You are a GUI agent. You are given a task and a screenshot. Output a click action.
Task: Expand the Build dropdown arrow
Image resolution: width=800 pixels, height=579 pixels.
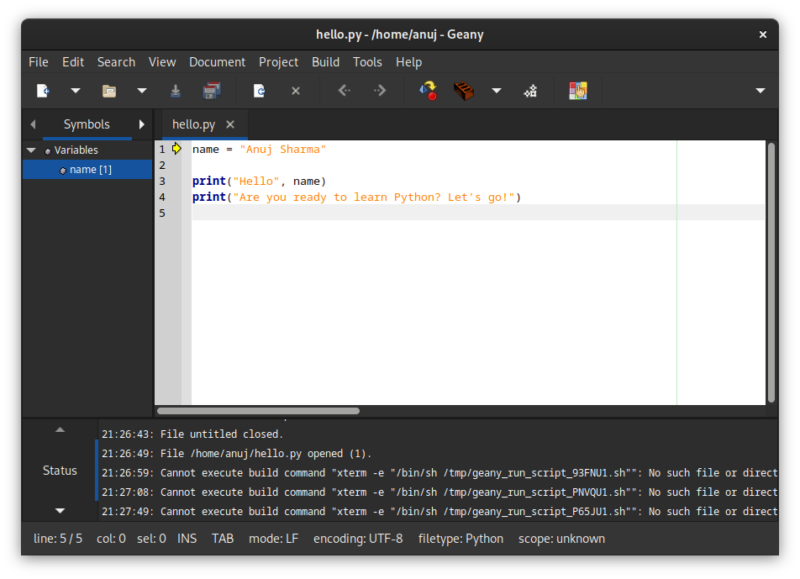coord(496,90)
